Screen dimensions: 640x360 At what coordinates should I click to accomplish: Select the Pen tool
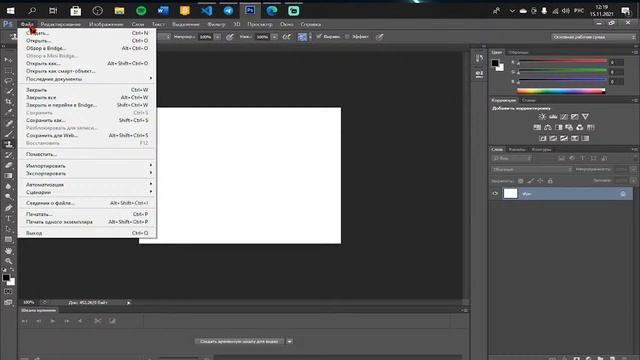click(x=8, y=208)
